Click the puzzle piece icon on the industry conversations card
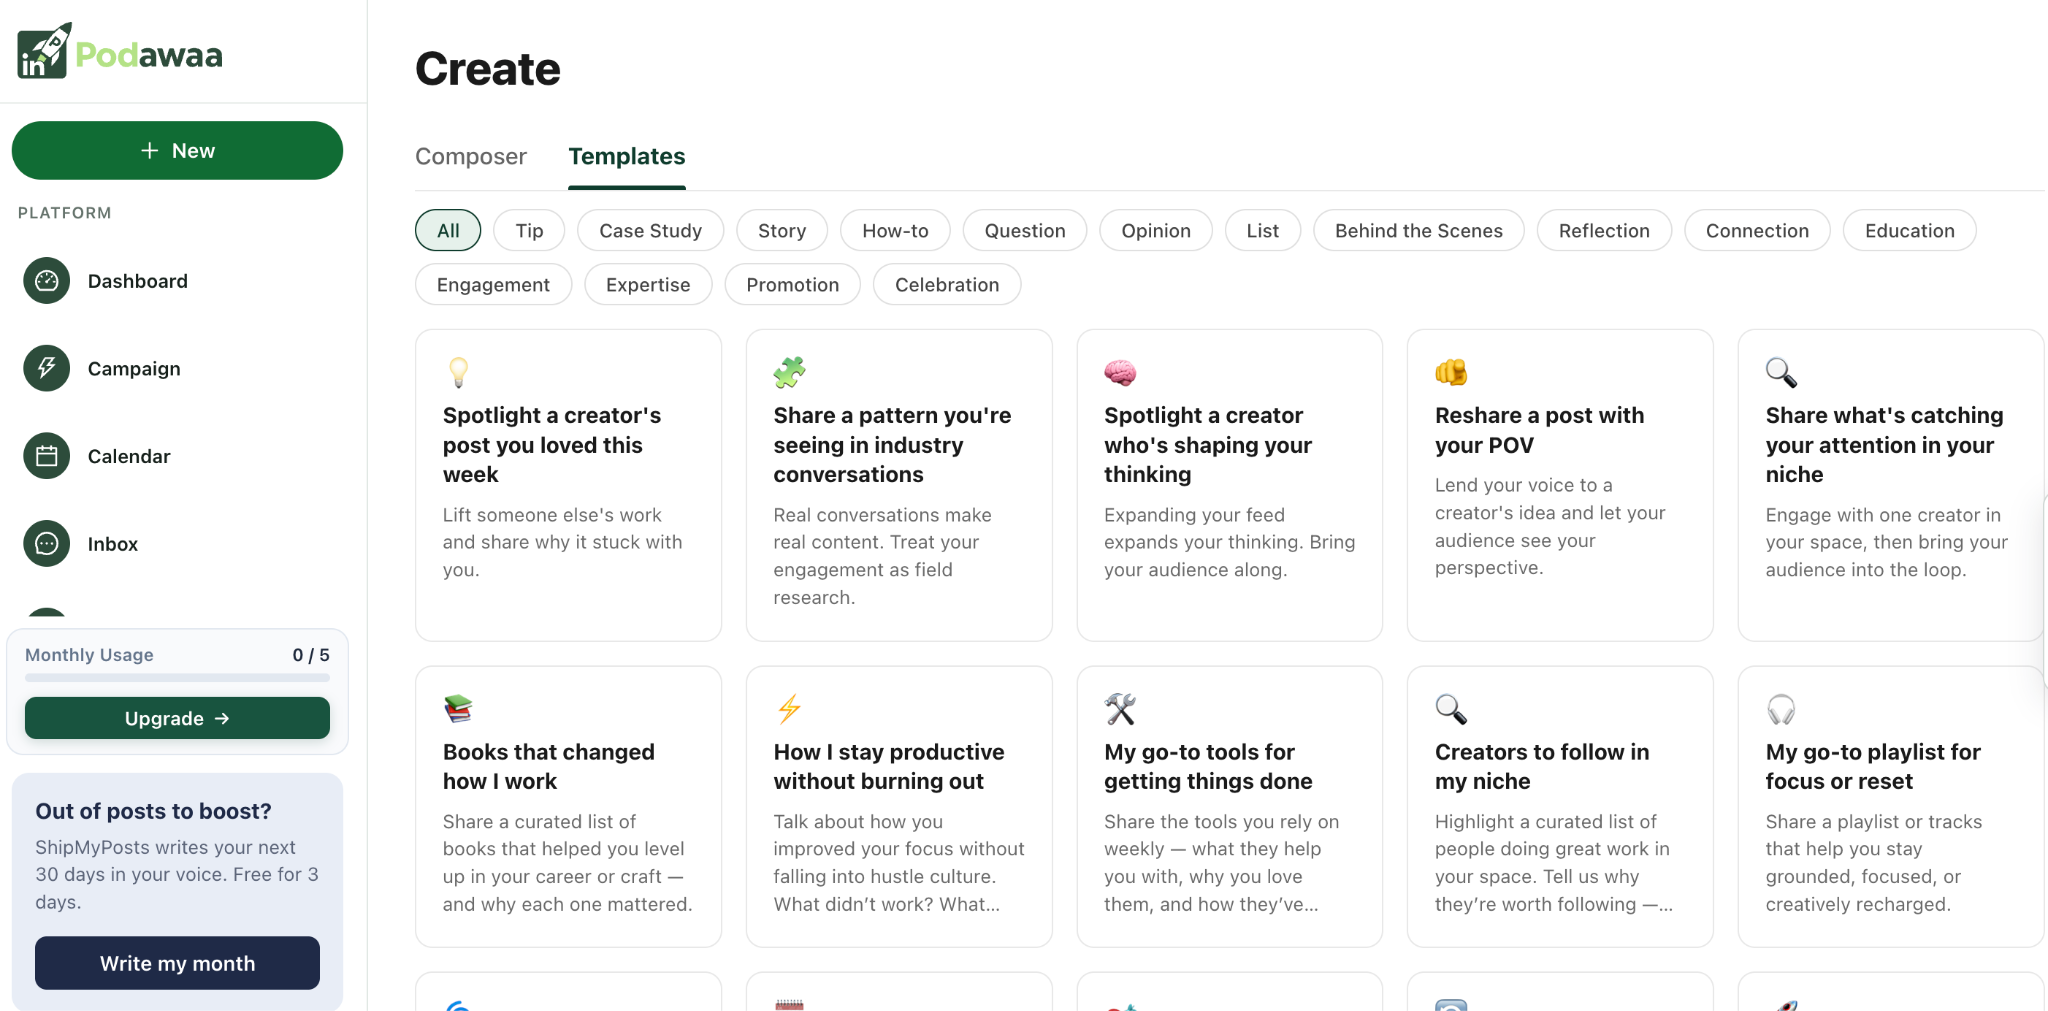This screenshot has height=1011, width=2048. point(789,372)
